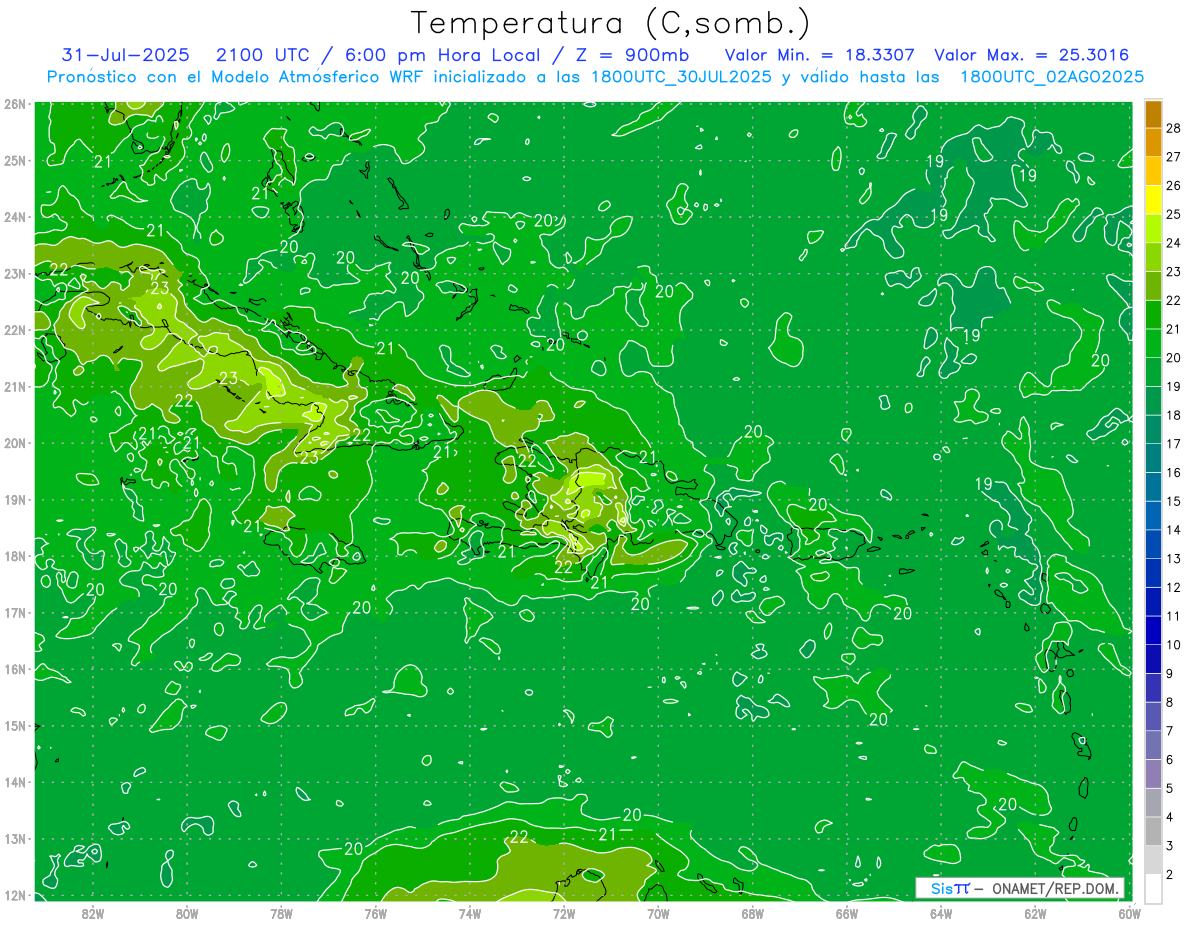The height and width of the screenshot is (927, 1200).
Task: Select the date text "31-Jul-2025"
Action: pyautogui.click(x=126, y=55)
